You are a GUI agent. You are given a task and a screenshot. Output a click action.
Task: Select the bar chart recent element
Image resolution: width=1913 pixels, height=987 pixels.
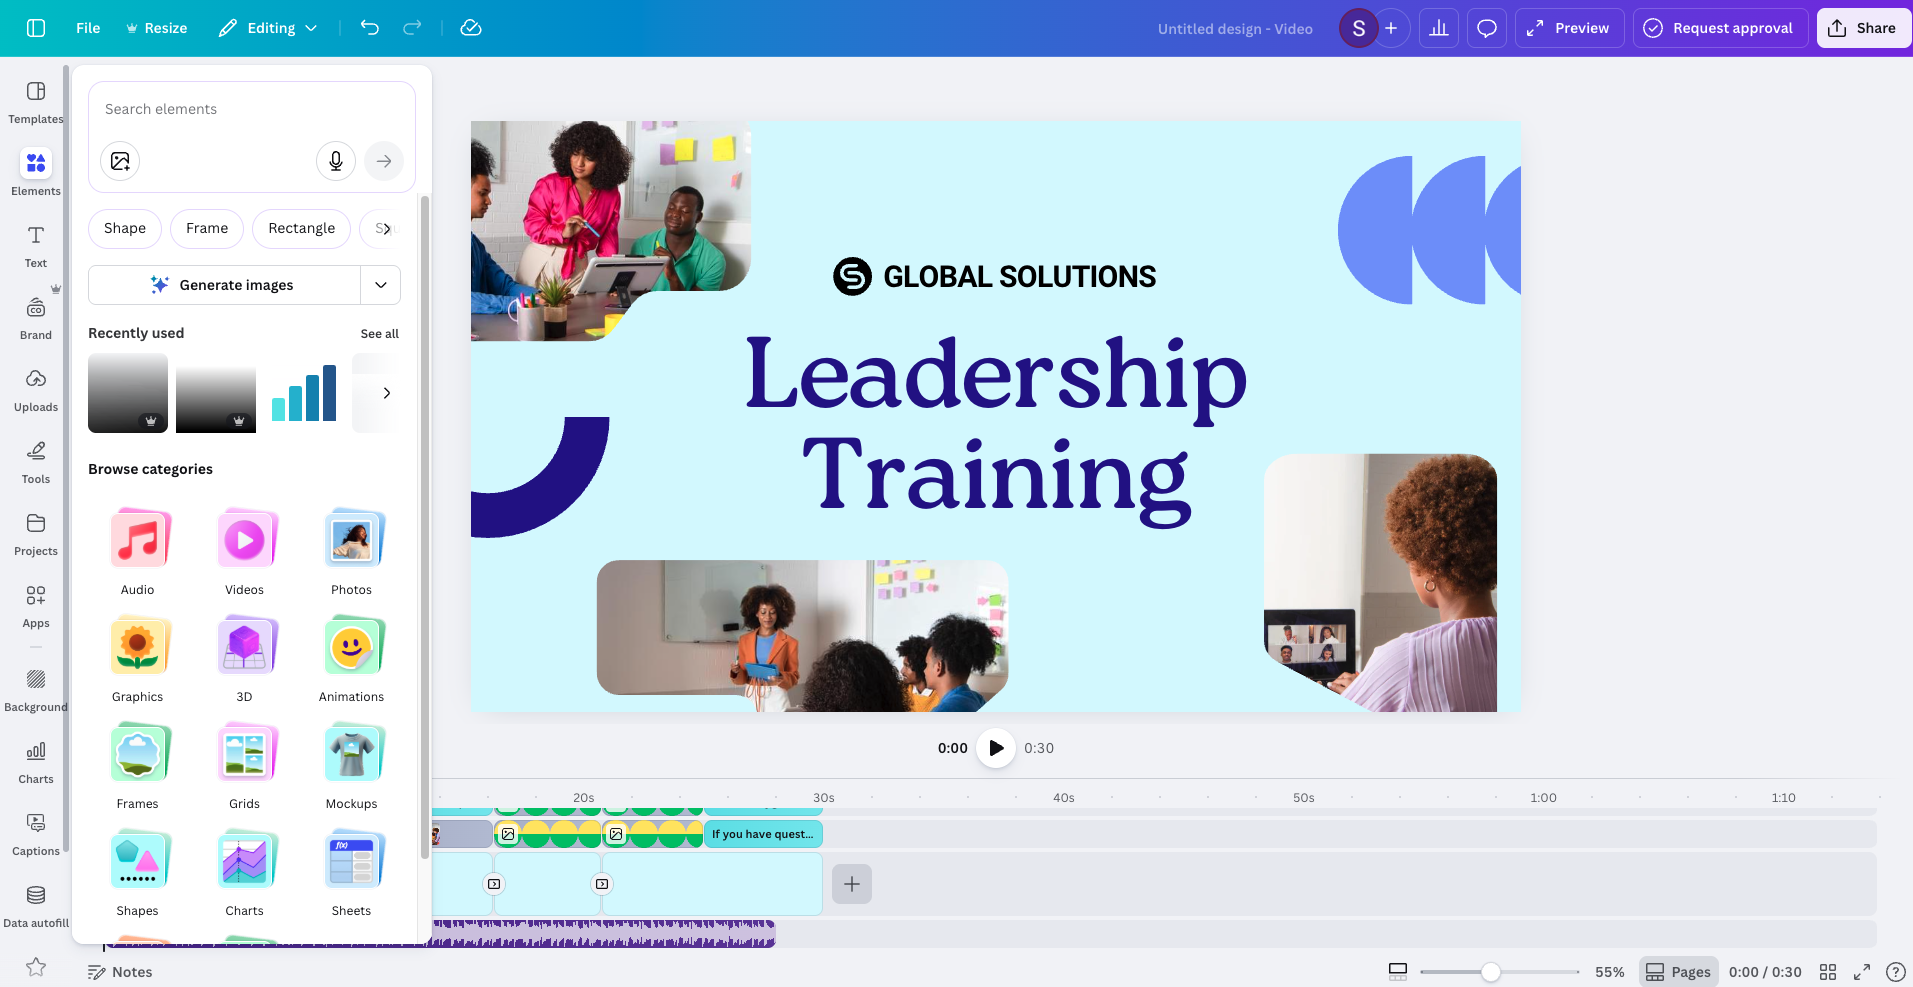coord(304,393)
